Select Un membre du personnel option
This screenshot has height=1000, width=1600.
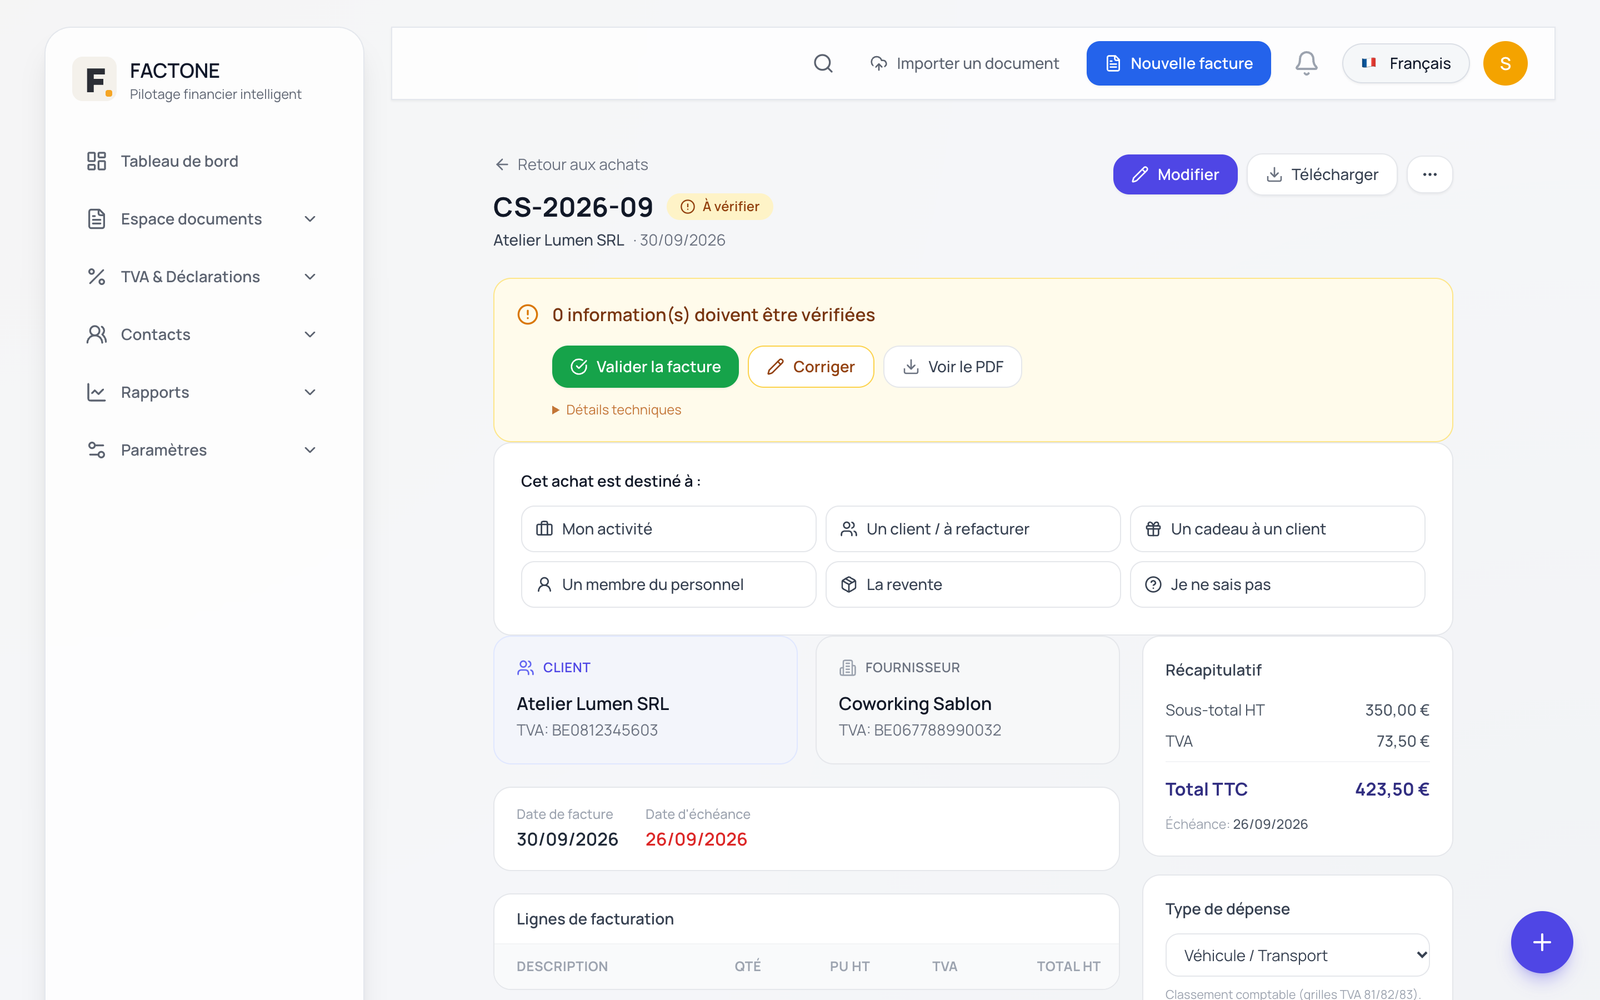click(668, 584)
